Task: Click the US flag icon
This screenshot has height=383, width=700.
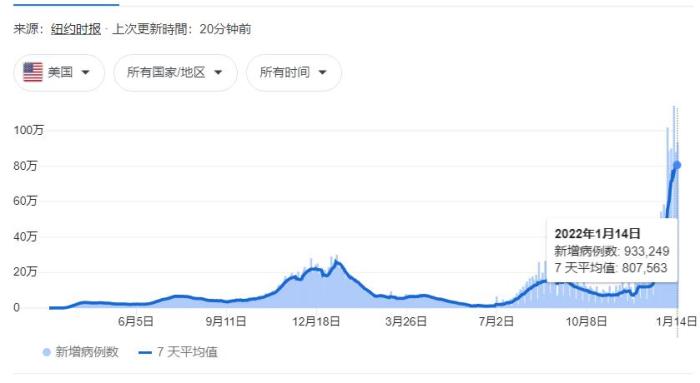Action: (33, 72)
